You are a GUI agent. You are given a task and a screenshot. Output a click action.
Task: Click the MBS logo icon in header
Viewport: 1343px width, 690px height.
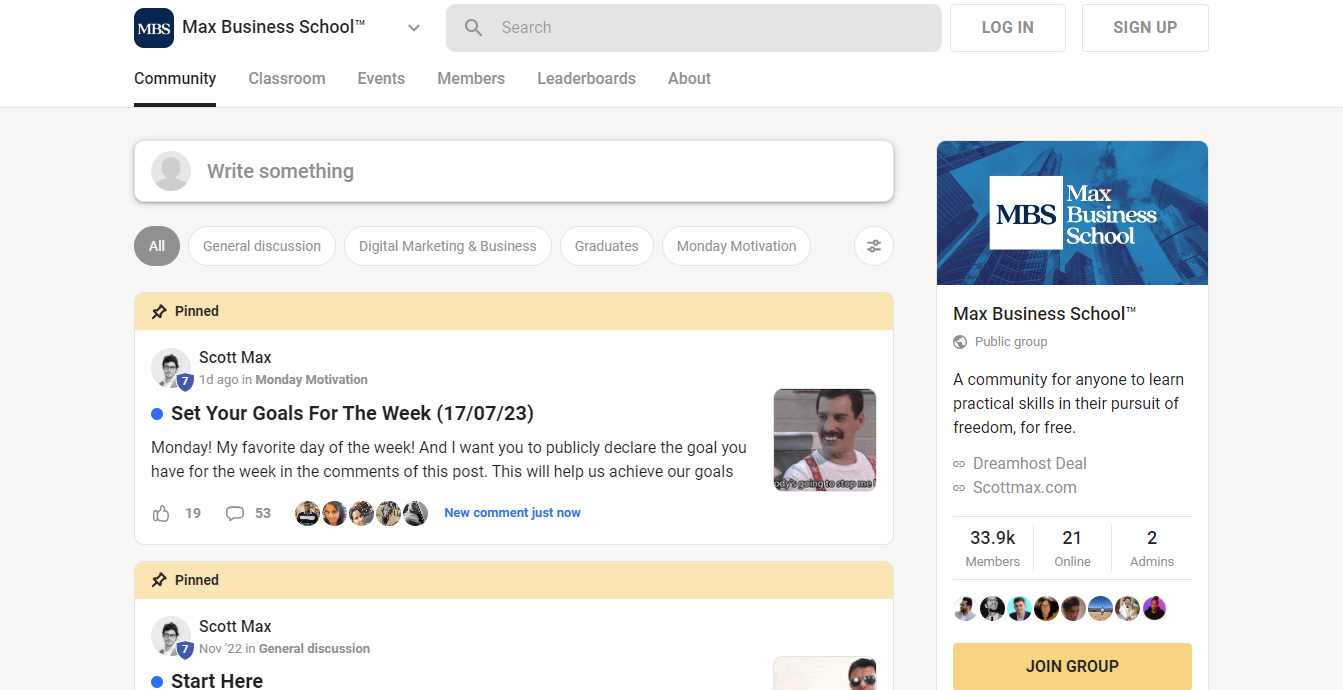click(154, 28)
